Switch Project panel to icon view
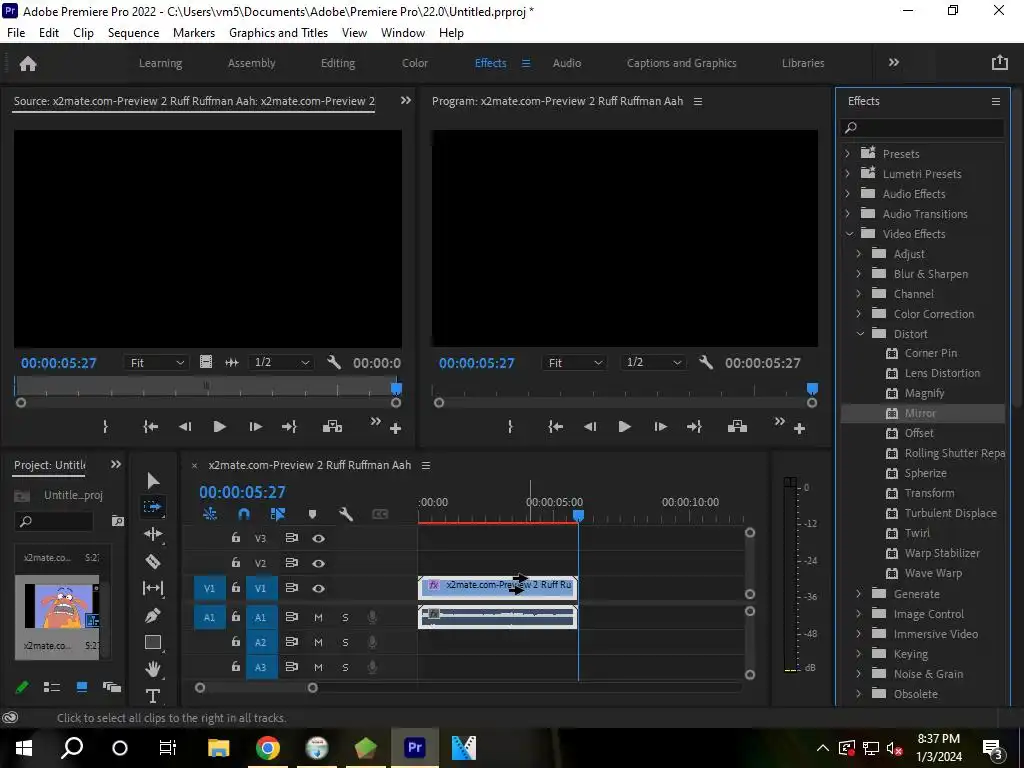This screenshot has height=768, width=1024. [82, 687]
